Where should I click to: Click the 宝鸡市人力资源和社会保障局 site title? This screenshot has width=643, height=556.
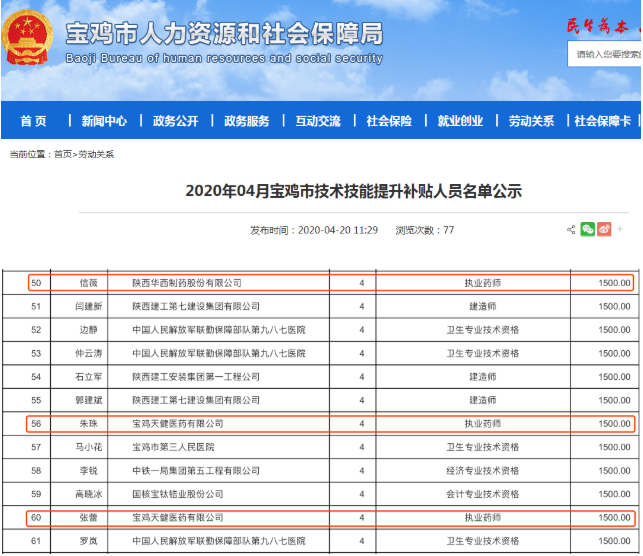[x=223, y=35]
